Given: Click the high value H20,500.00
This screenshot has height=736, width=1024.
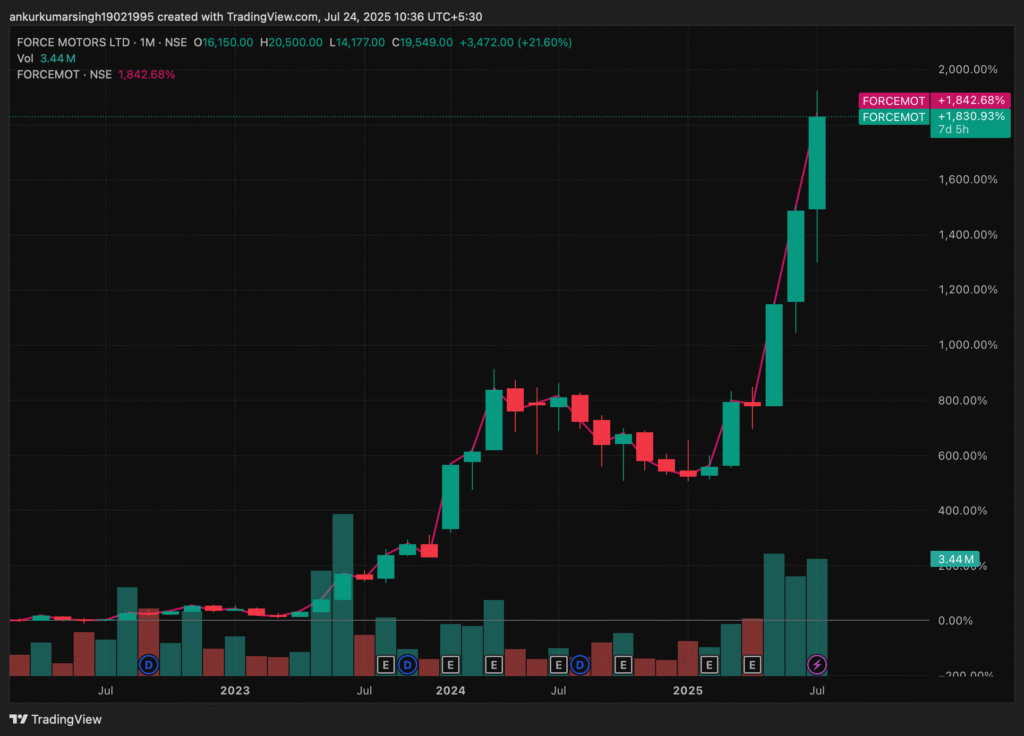Looking at the screenshot, I should [291, 42].
